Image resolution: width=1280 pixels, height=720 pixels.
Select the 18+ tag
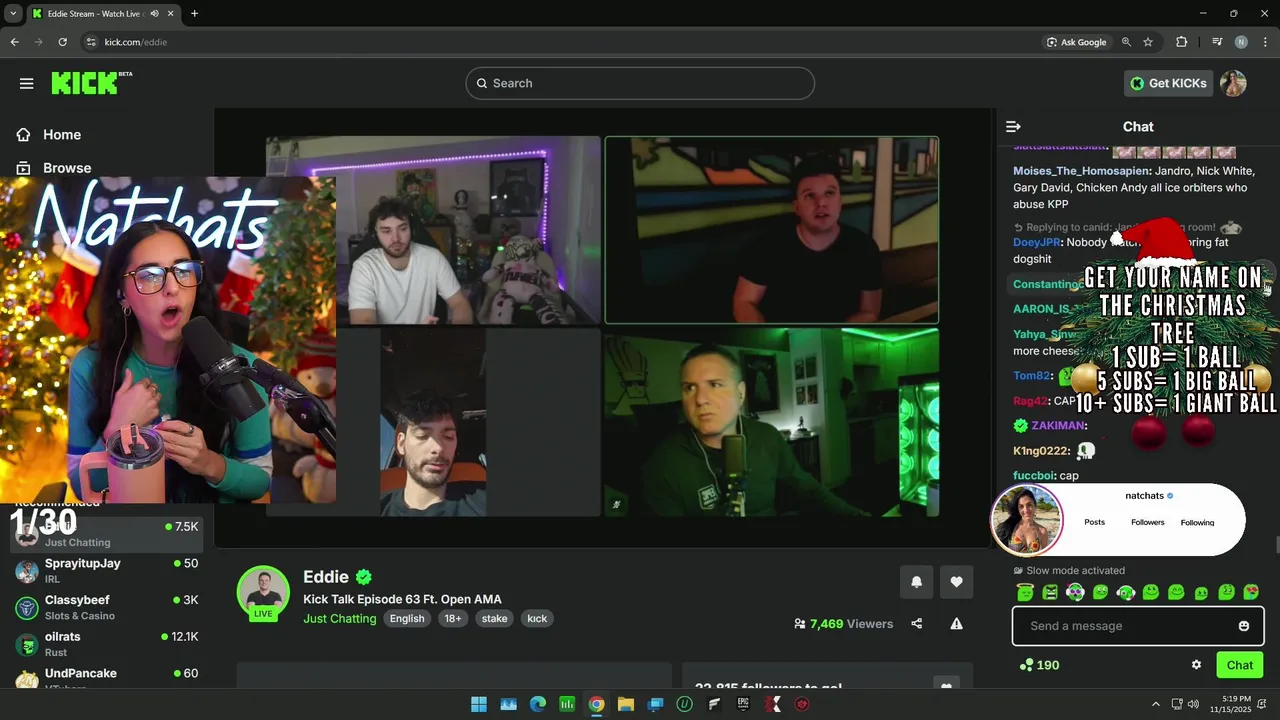[x=452, y=618]
